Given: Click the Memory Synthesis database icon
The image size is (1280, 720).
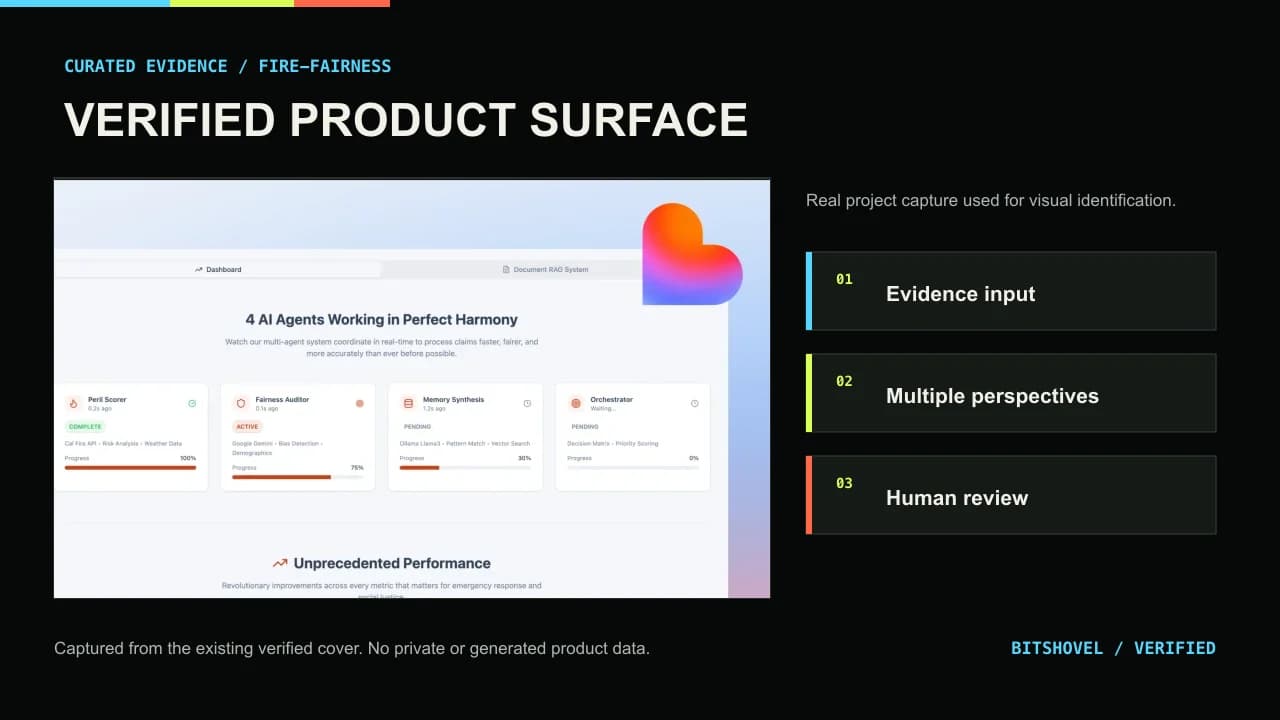Looking at the screenshot, I should tap(408, 403).
